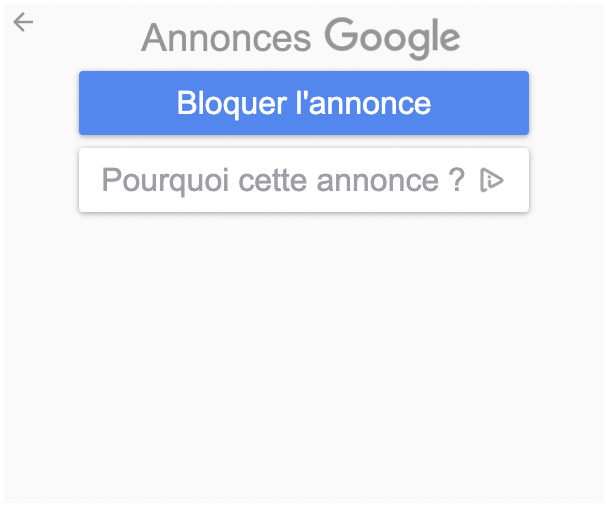Open the why-this-ad explanation
Viewport: 606px width, 508px height.
point(304,180)
